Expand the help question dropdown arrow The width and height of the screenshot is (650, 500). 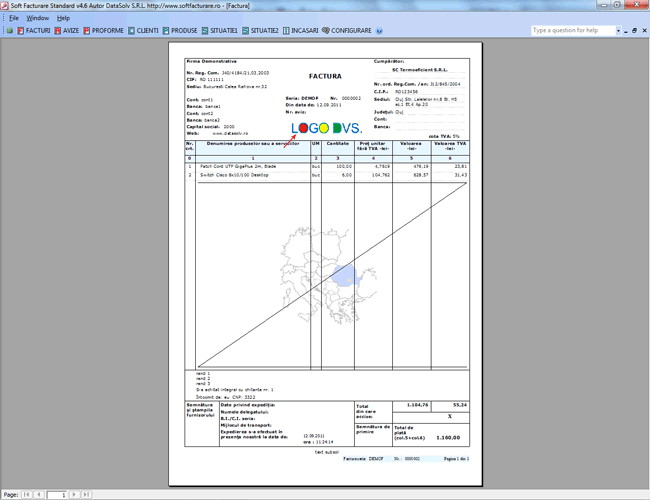pyautogui.click(x=619, y=31)
